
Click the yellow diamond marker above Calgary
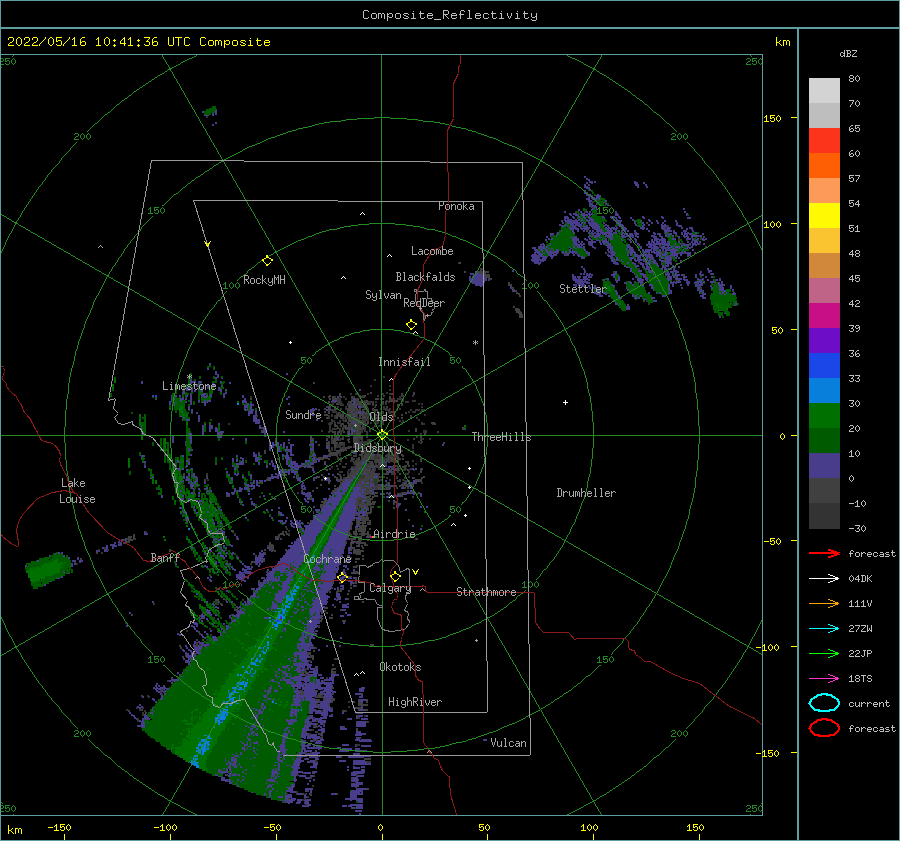395,576
